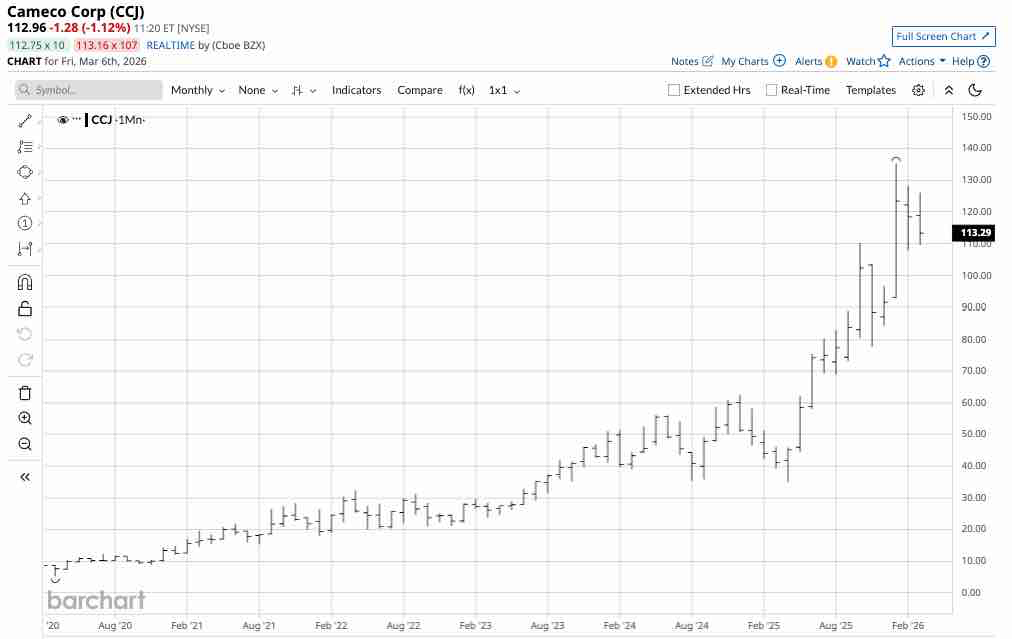The height and width of the screenshot is (639, 1012).
Task: Select the price range measure tool
Action: 25,248
